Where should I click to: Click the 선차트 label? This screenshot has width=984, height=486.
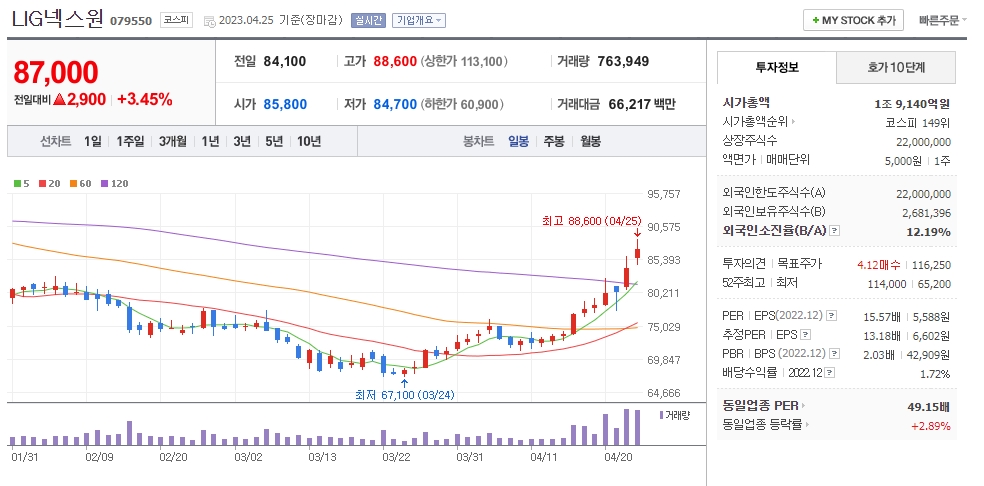click(56, 141)
